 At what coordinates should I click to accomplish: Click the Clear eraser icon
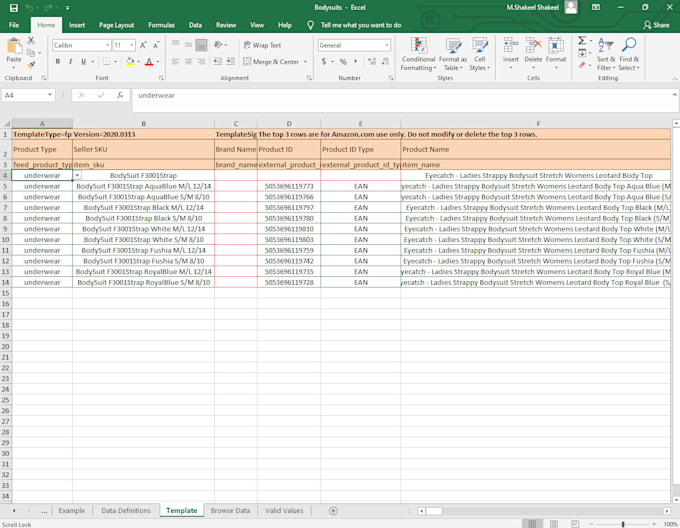(582, 65)
